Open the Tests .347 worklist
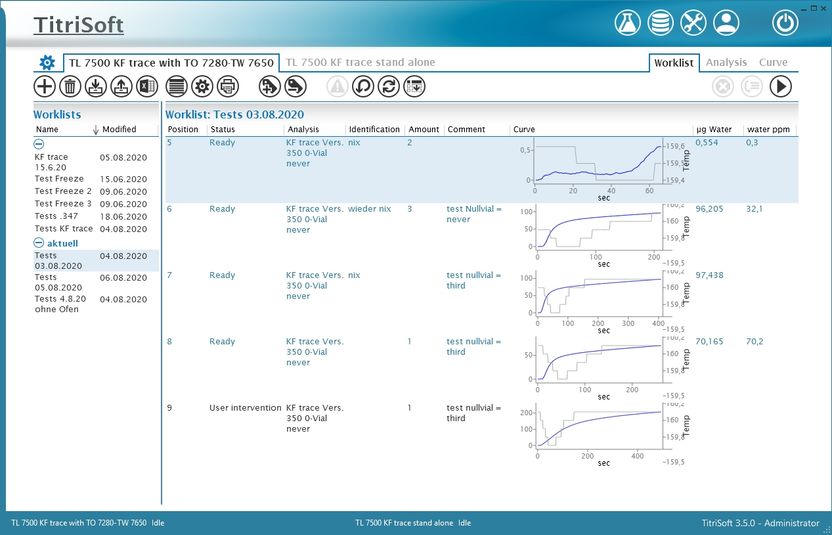 click(96, 216)
